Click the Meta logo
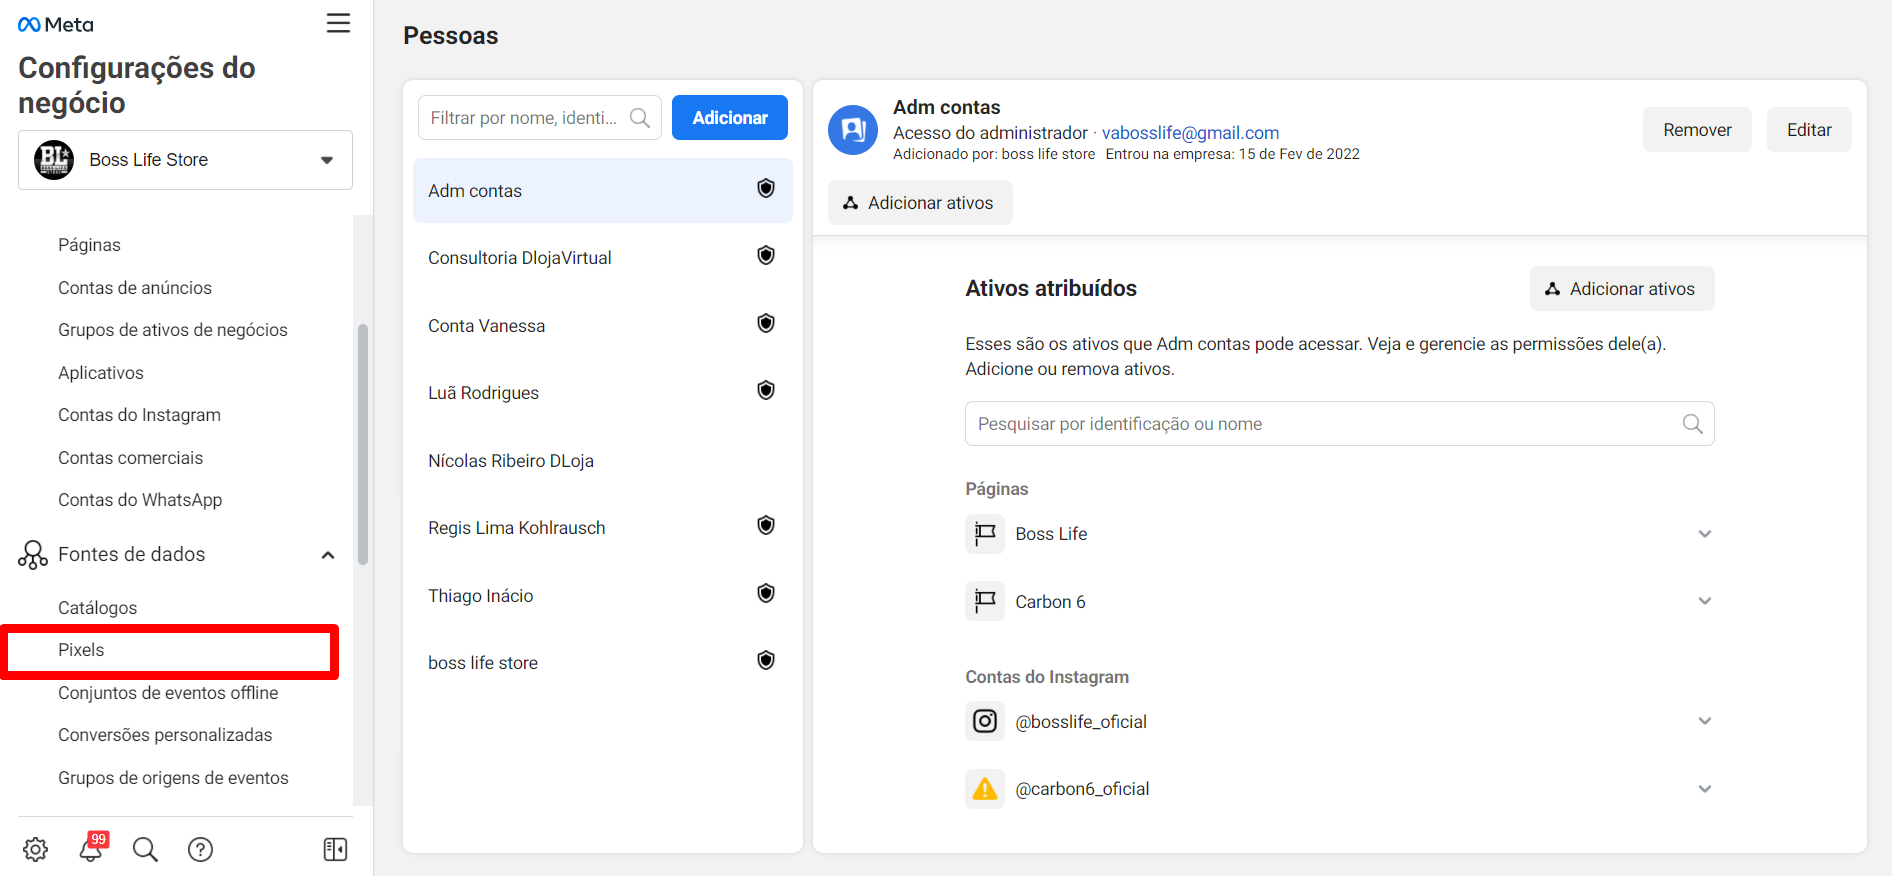The width and height of the screenshot is (1892, 876). [x=56, y=25]
